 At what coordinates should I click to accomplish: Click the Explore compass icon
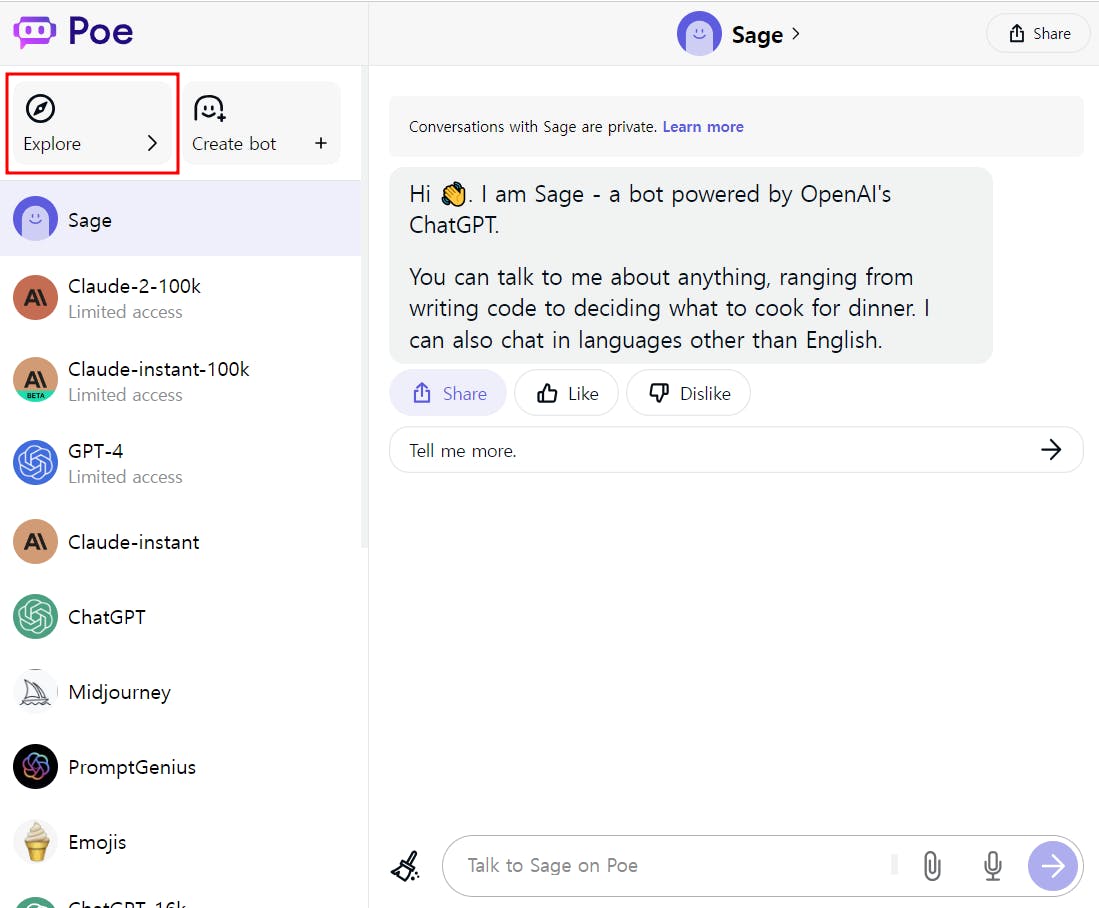[x=40, y=109]
